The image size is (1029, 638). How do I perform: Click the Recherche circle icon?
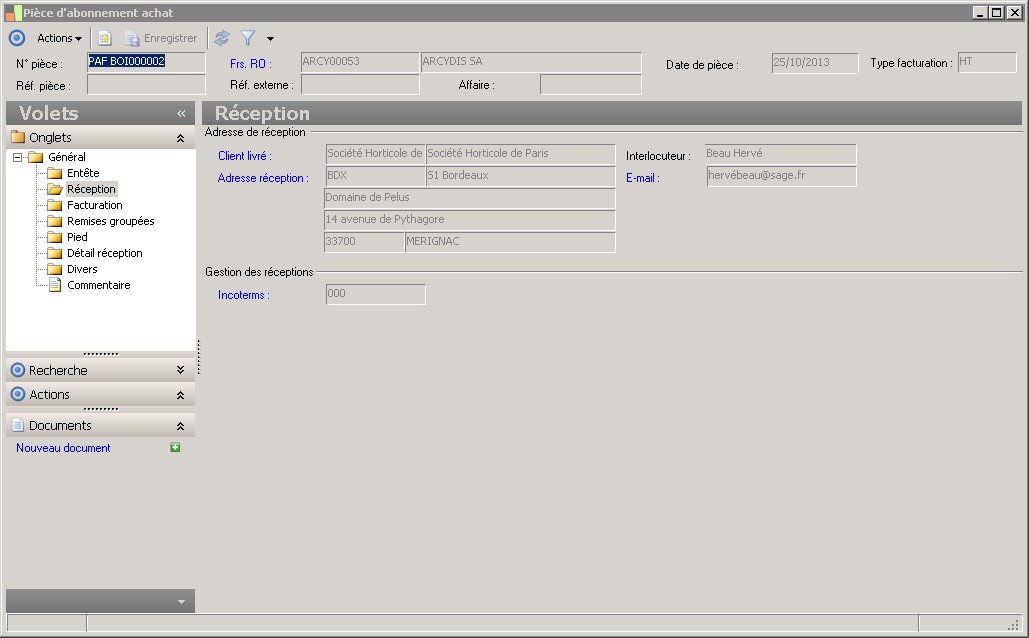18,370
